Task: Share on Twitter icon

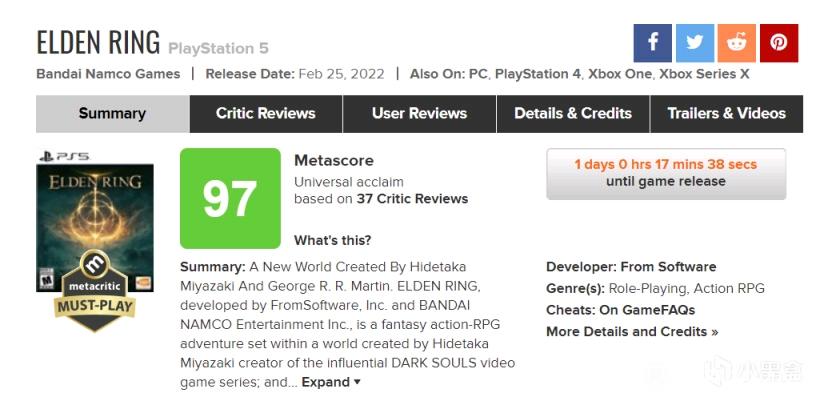Action: coord(695,43)
